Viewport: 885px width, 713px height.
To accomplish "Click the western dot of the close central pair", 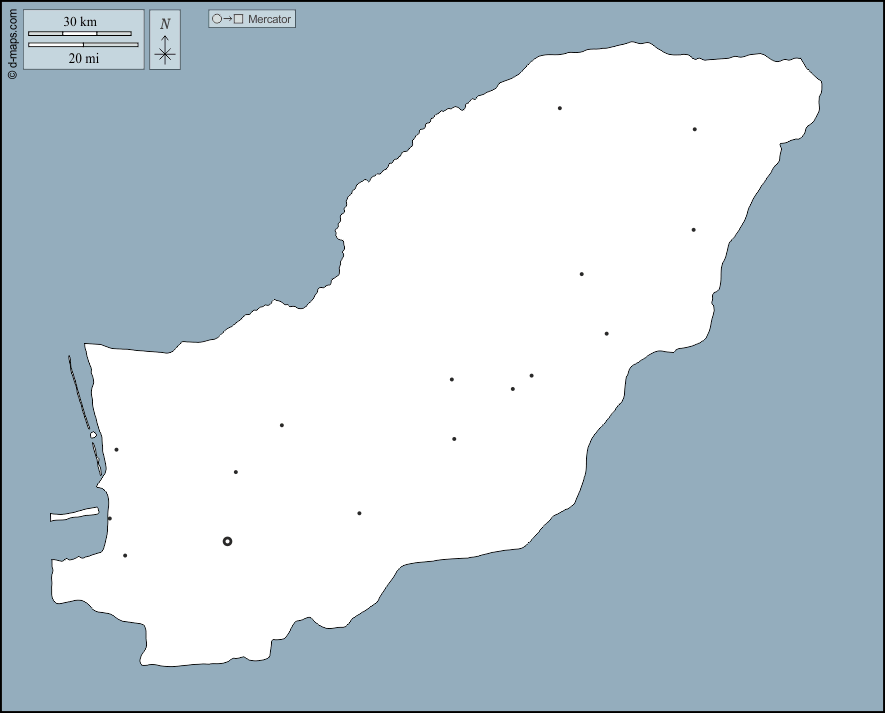I will [513, 389].
